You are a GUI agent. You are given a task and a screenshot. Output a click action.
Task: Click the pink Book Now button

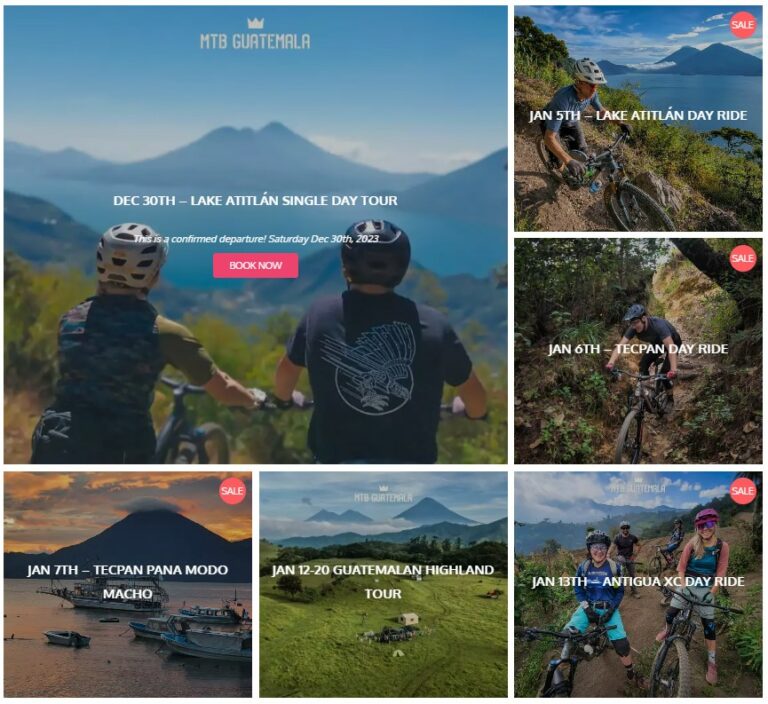[255, 266]
